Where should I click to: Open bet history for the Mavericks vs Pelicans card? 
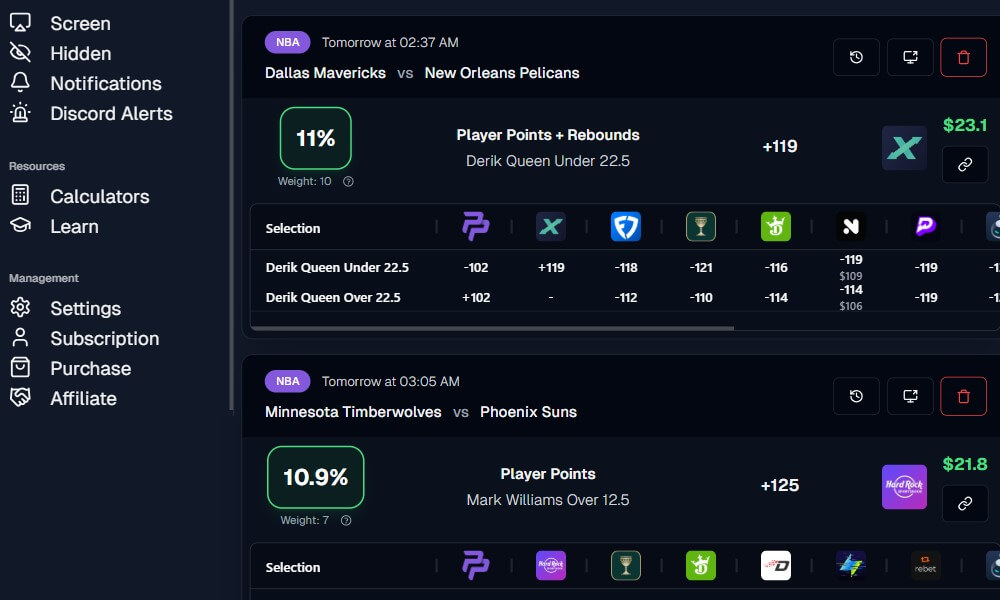click(x=856, y=57)
